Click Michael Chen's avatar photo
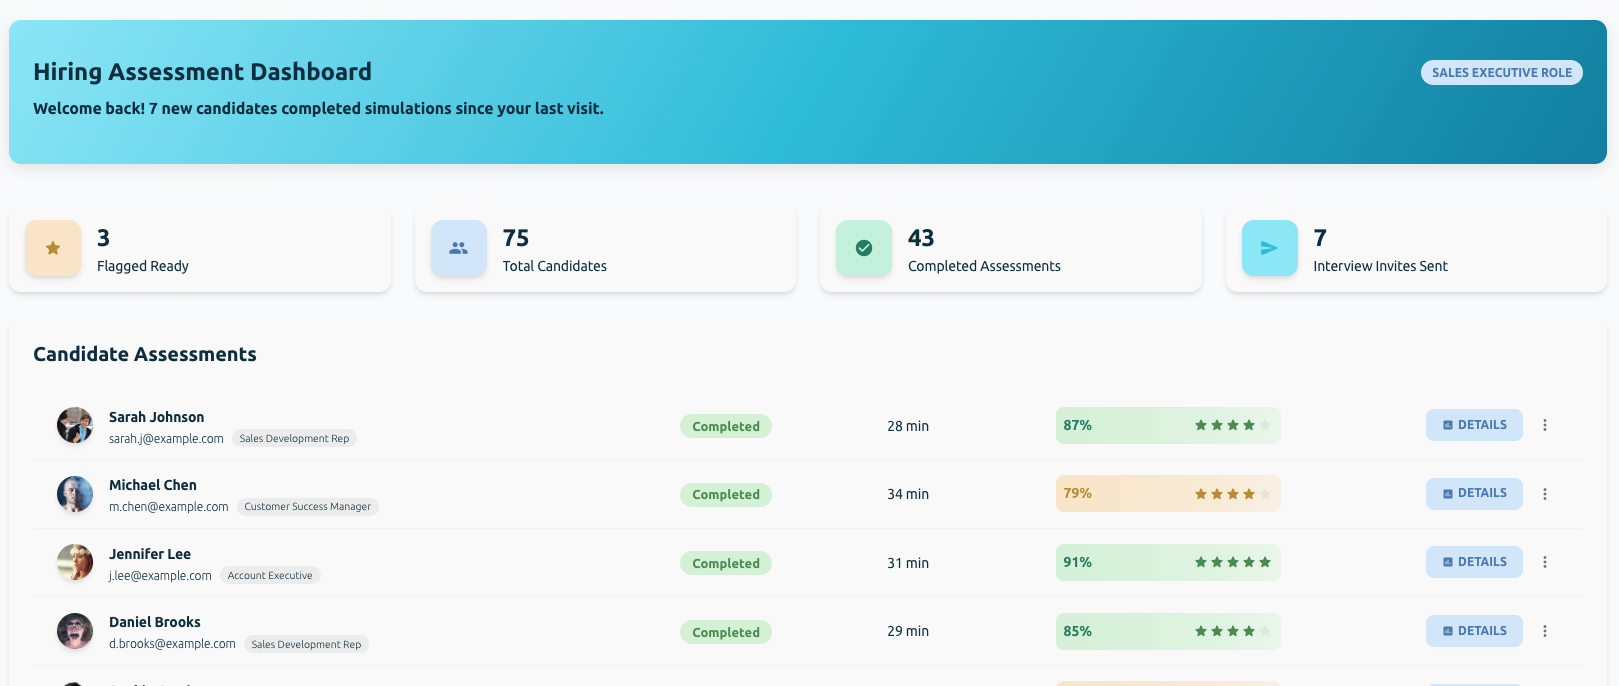 (x=75, y=494)
